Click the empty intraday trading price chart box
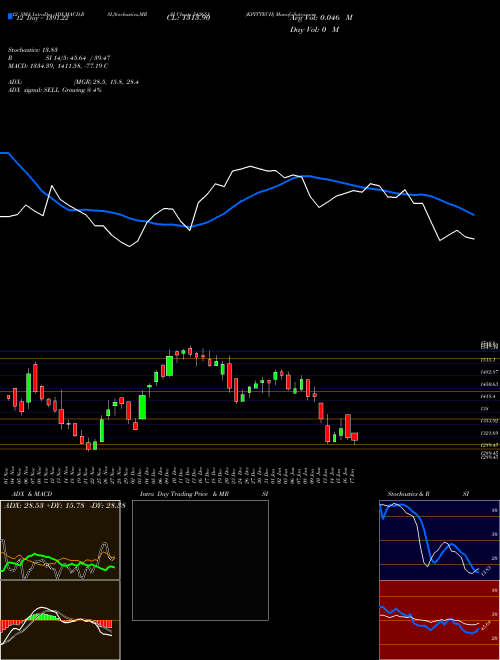 tap(200, 560)
